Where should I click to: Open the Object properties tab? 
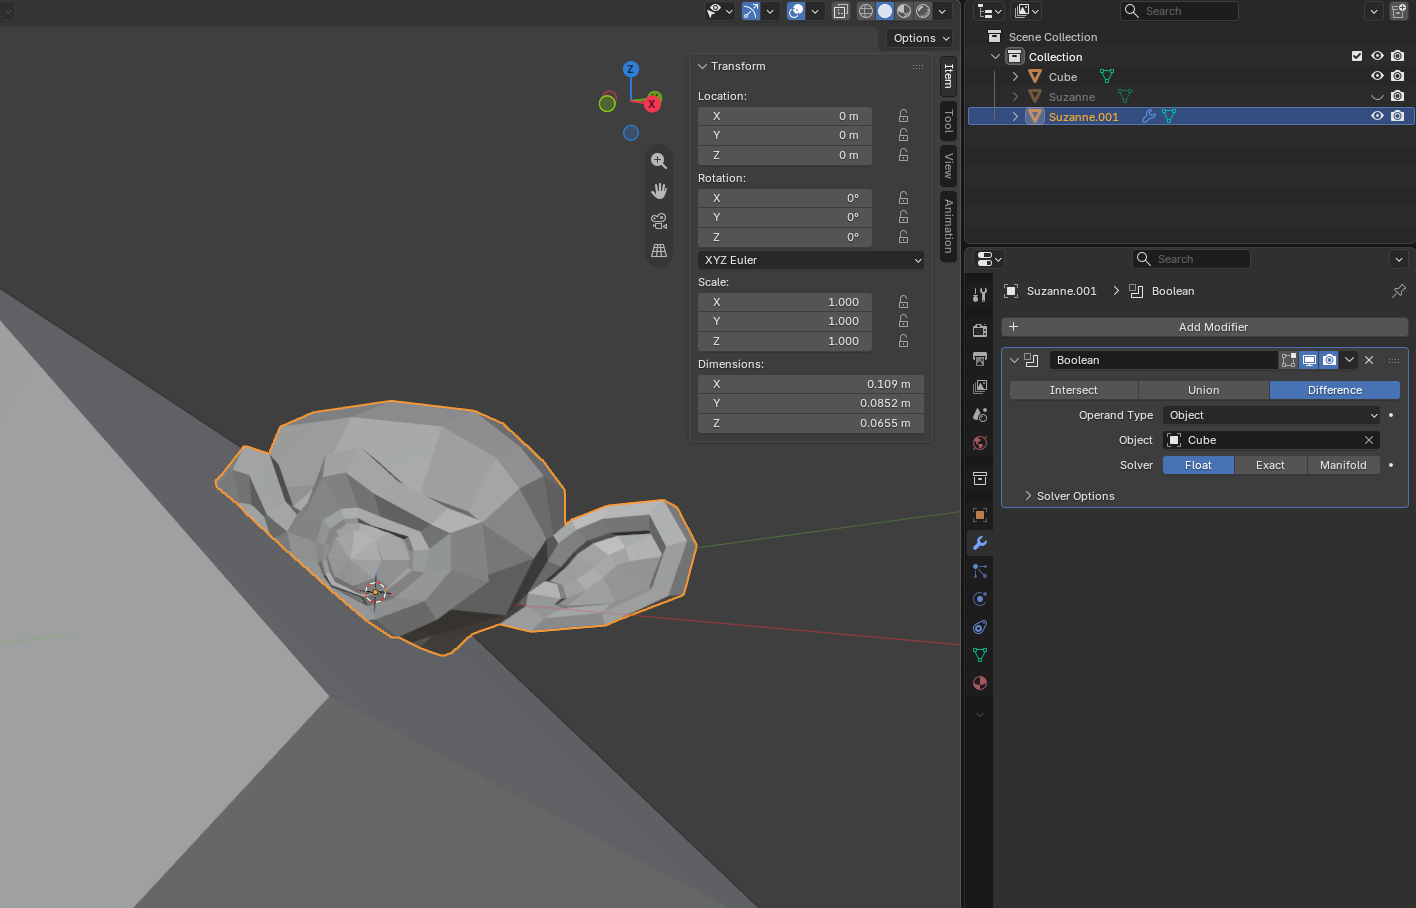pos(980,515)
